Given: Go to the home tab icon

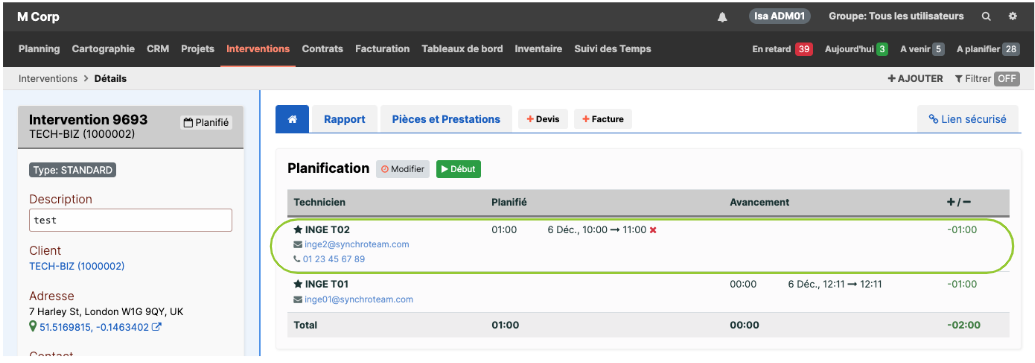Looking at the screenshot, I should tap(292, 119).
